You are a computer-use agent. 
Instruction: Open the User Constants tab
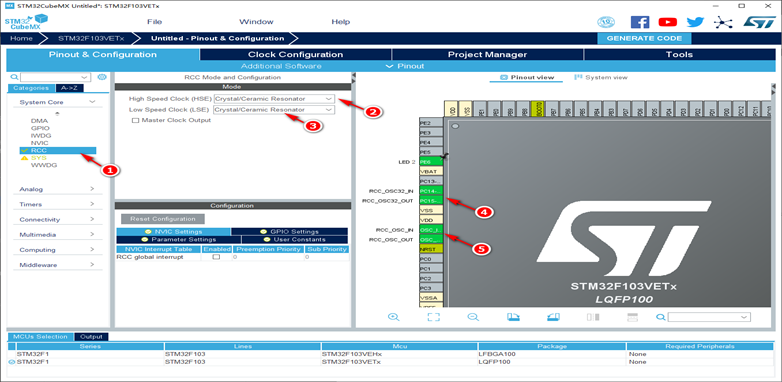click(295, 239)
